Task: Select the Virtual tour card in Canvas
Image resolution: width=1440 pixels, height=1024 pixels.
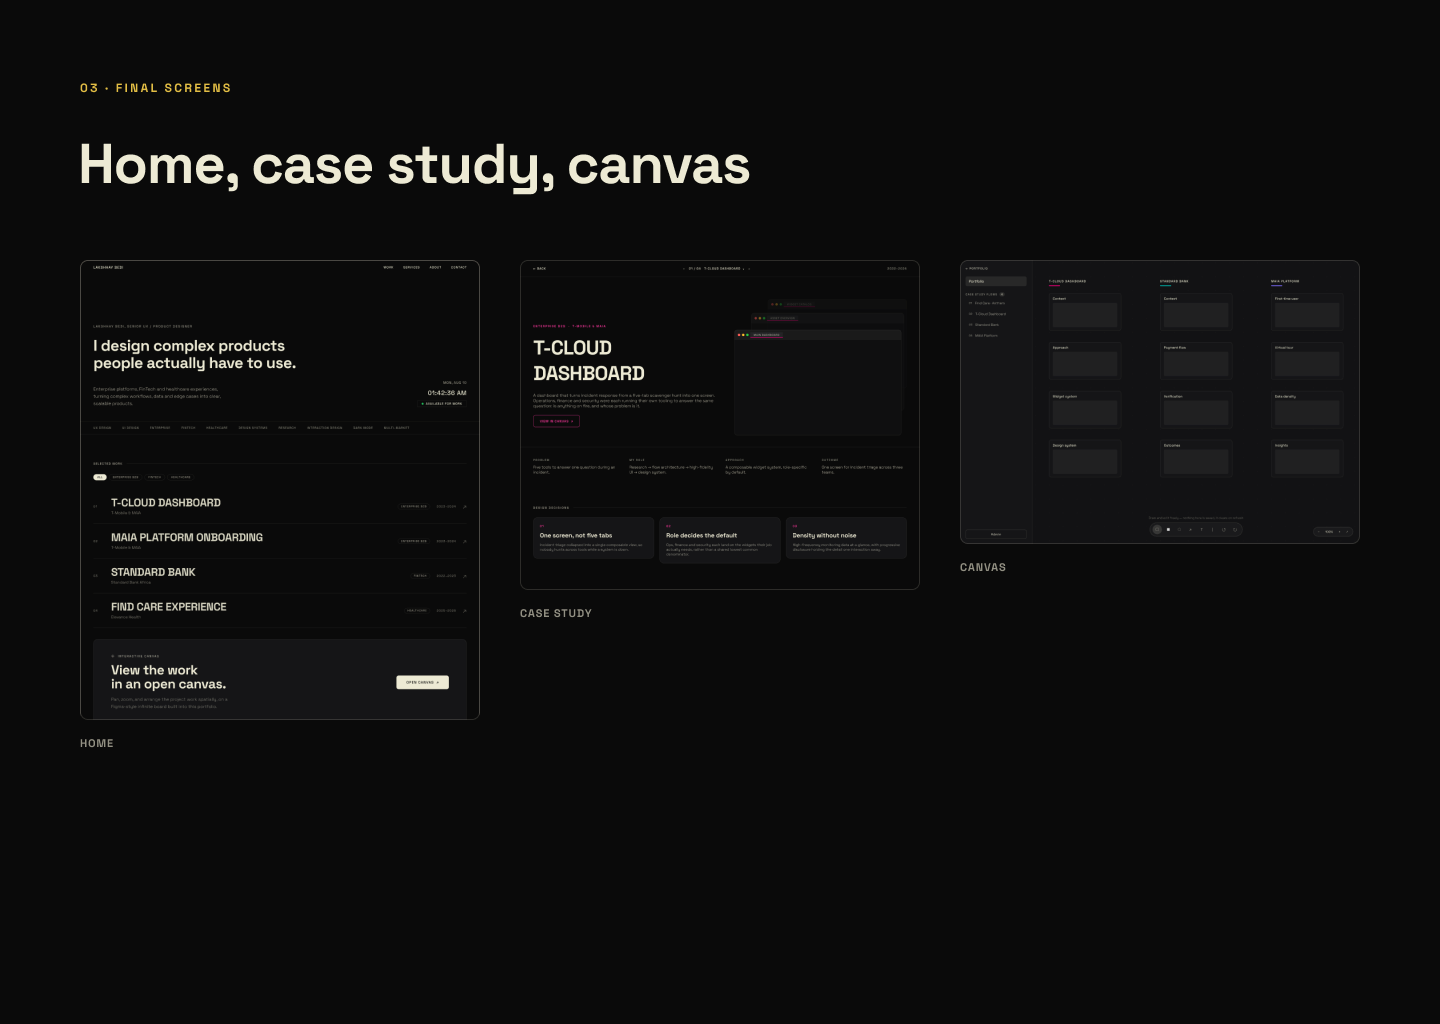Action: (1307, 361)
